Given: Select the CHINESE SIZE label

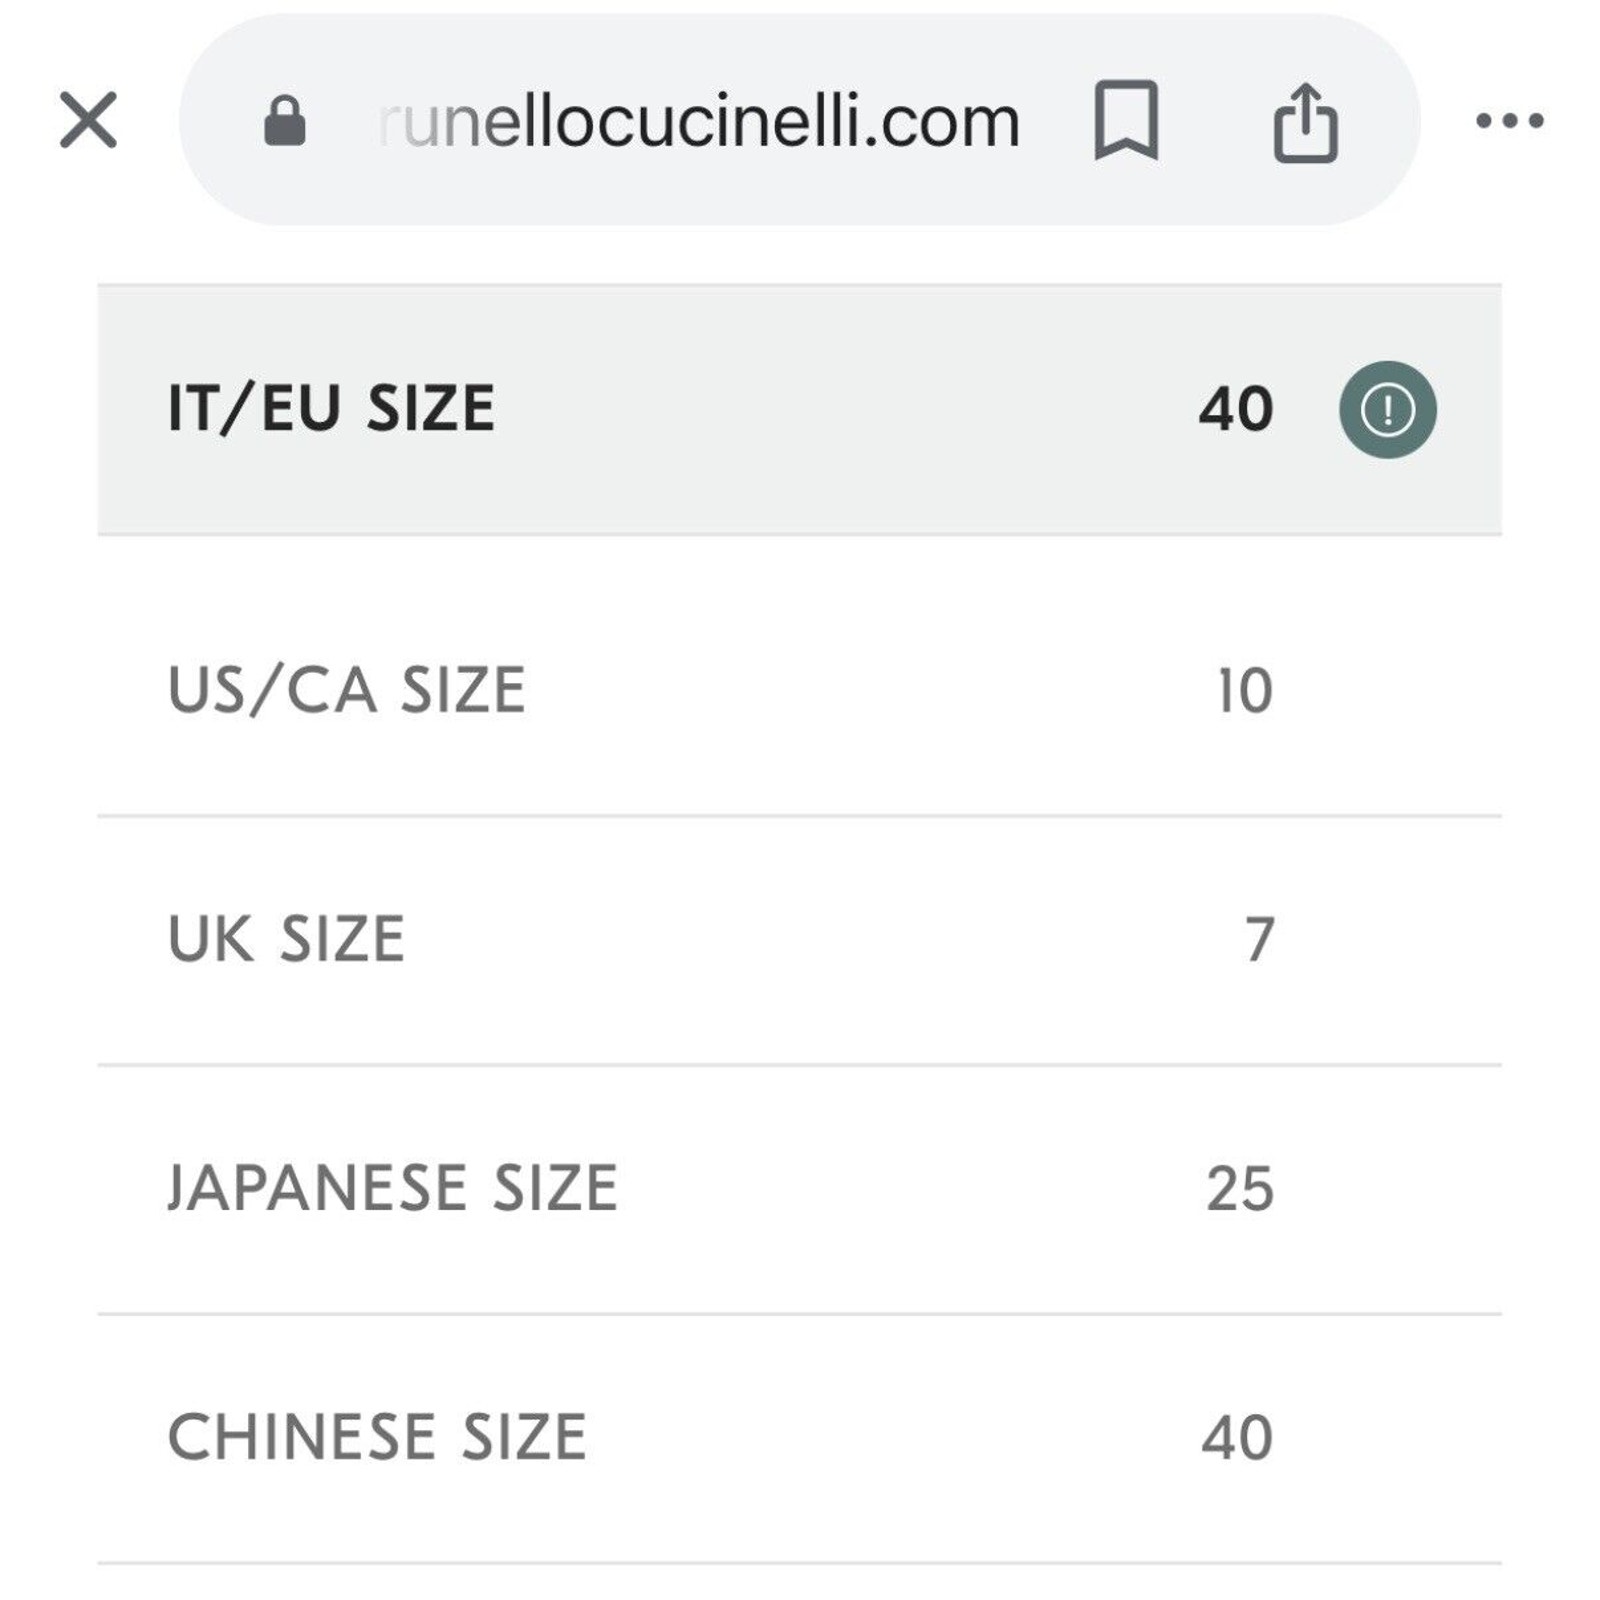Looking at the screenshot, I should [377, 1437].
